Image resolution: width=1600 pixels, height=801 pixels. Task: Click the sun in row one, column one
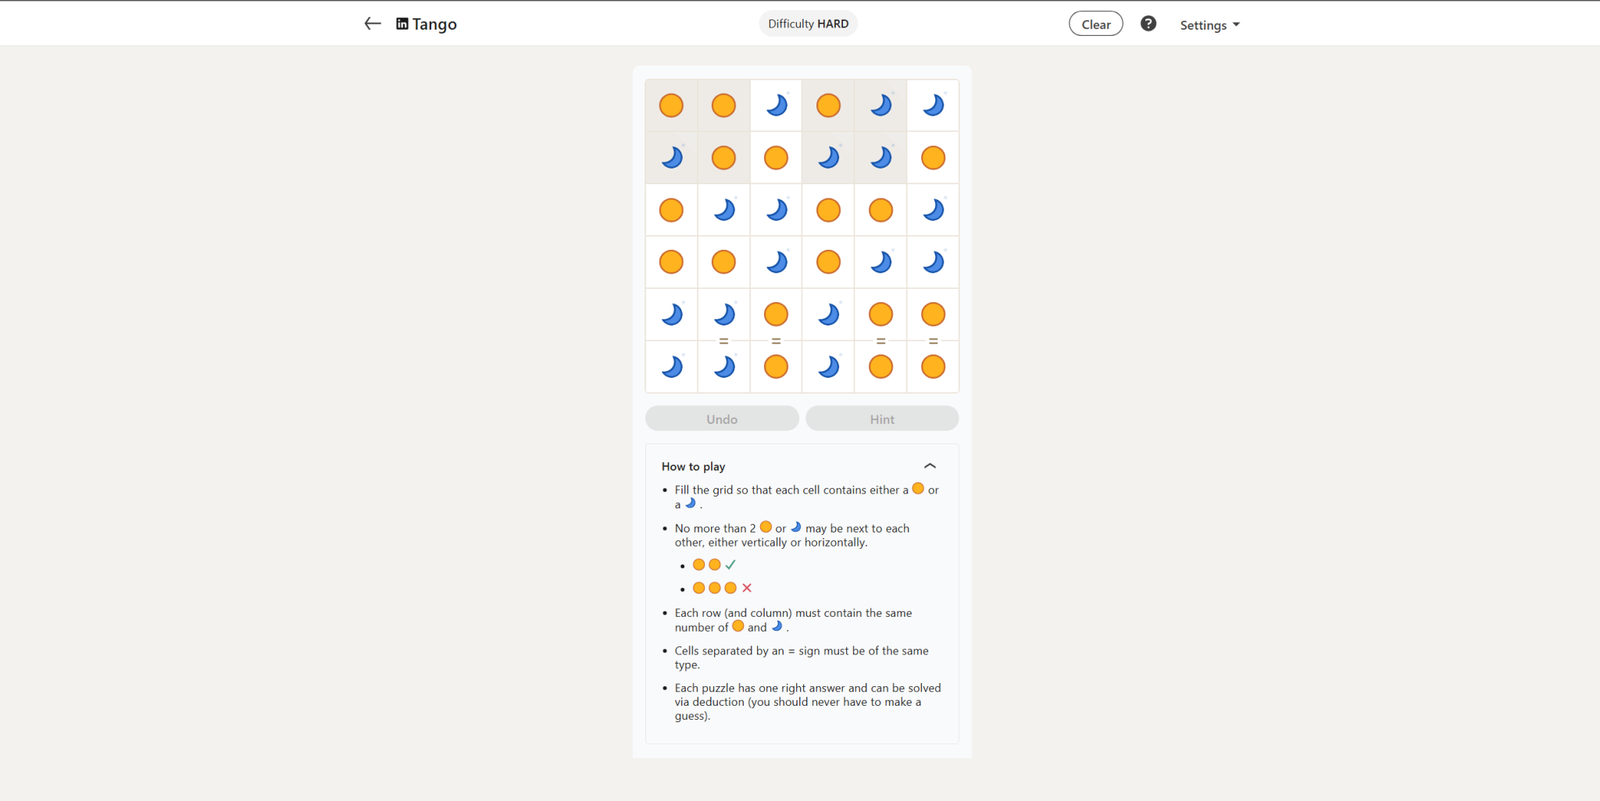pyautogui.click(x=671, y=105)
